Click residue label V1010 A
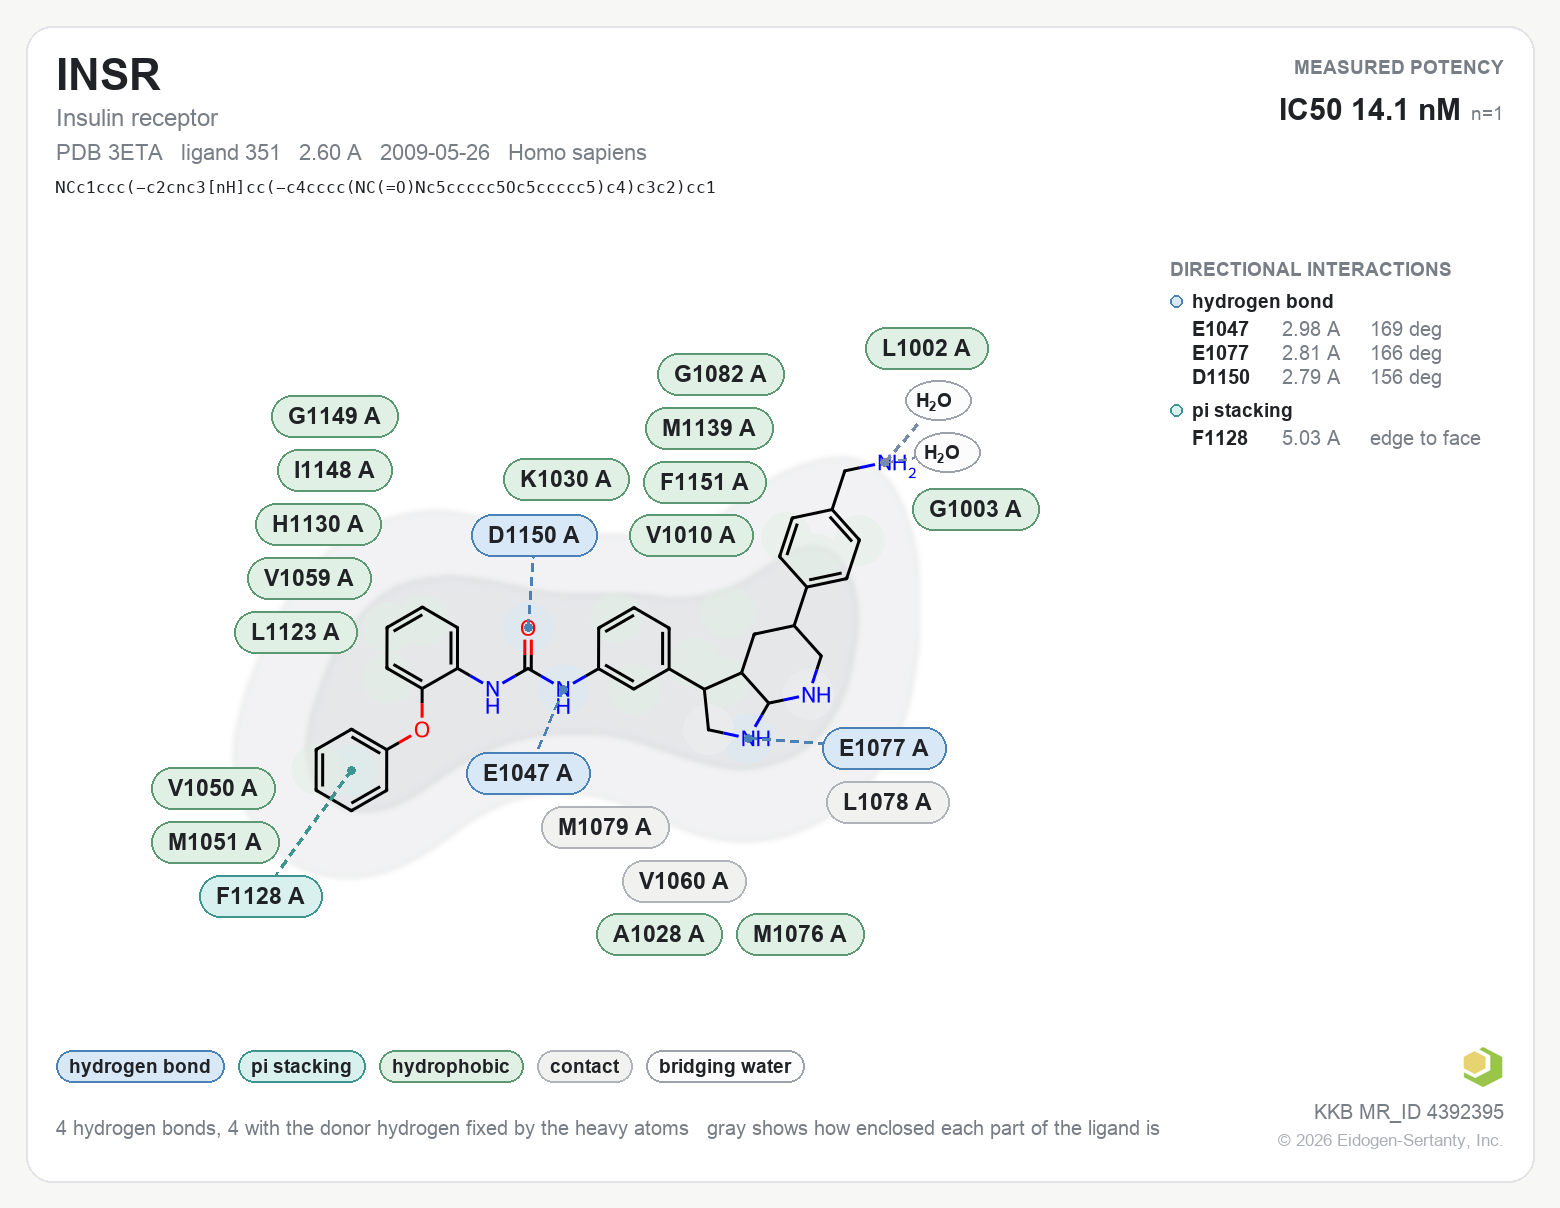Screen dimensions: 1560x1208 click(x=691, y=536)
